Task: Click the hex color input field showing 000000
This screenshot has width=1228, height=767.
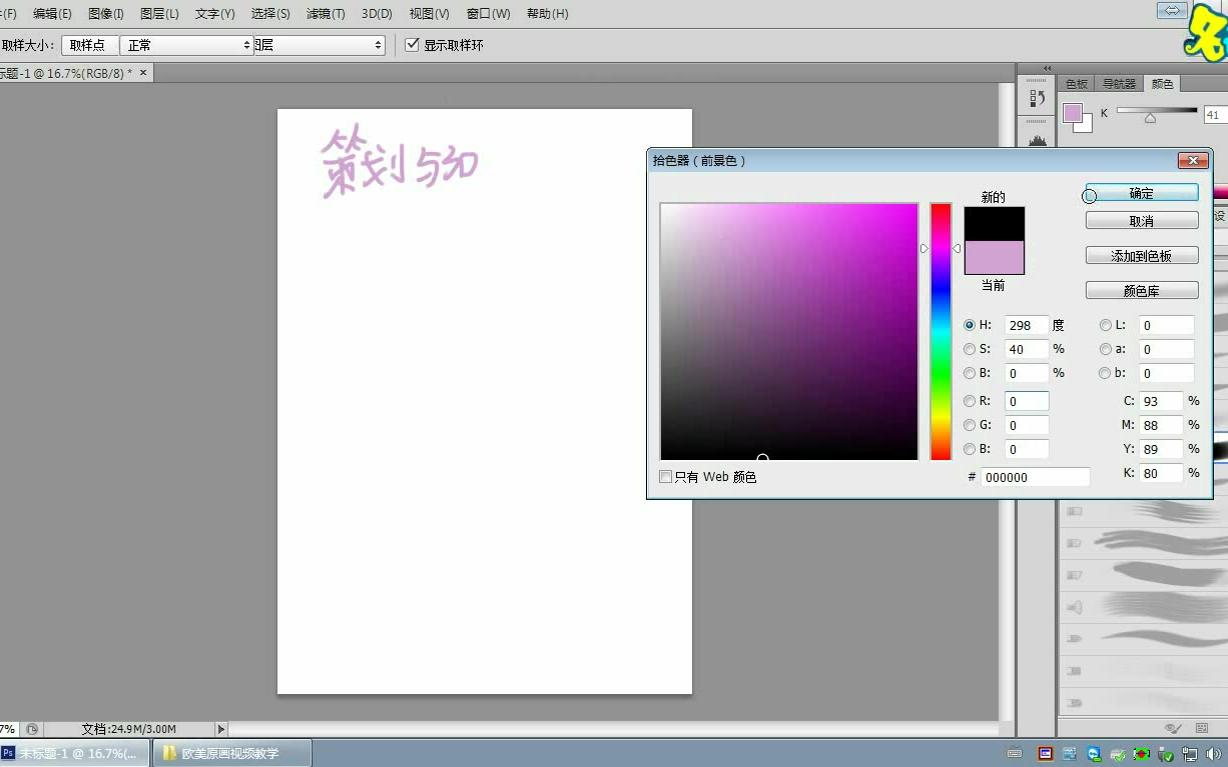Action: pyautogui.click(x=1035, y=476)
